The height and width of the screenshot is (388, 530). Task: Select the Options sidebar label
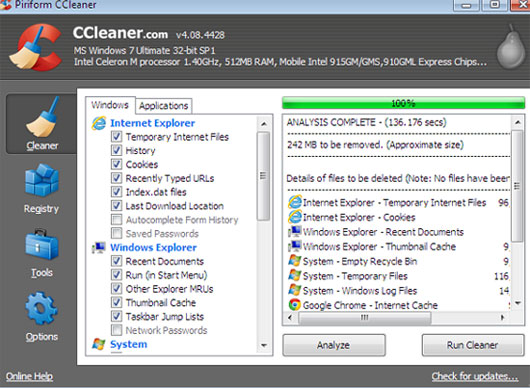click(x=42, y=337)
